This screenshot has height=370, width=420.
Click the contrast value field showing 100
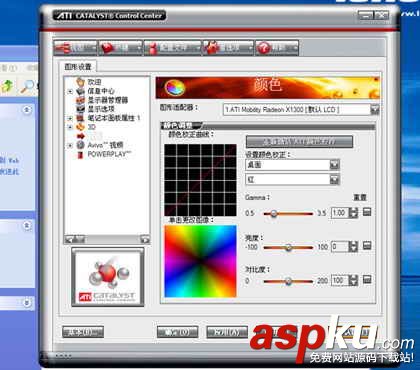pos(339,281)
